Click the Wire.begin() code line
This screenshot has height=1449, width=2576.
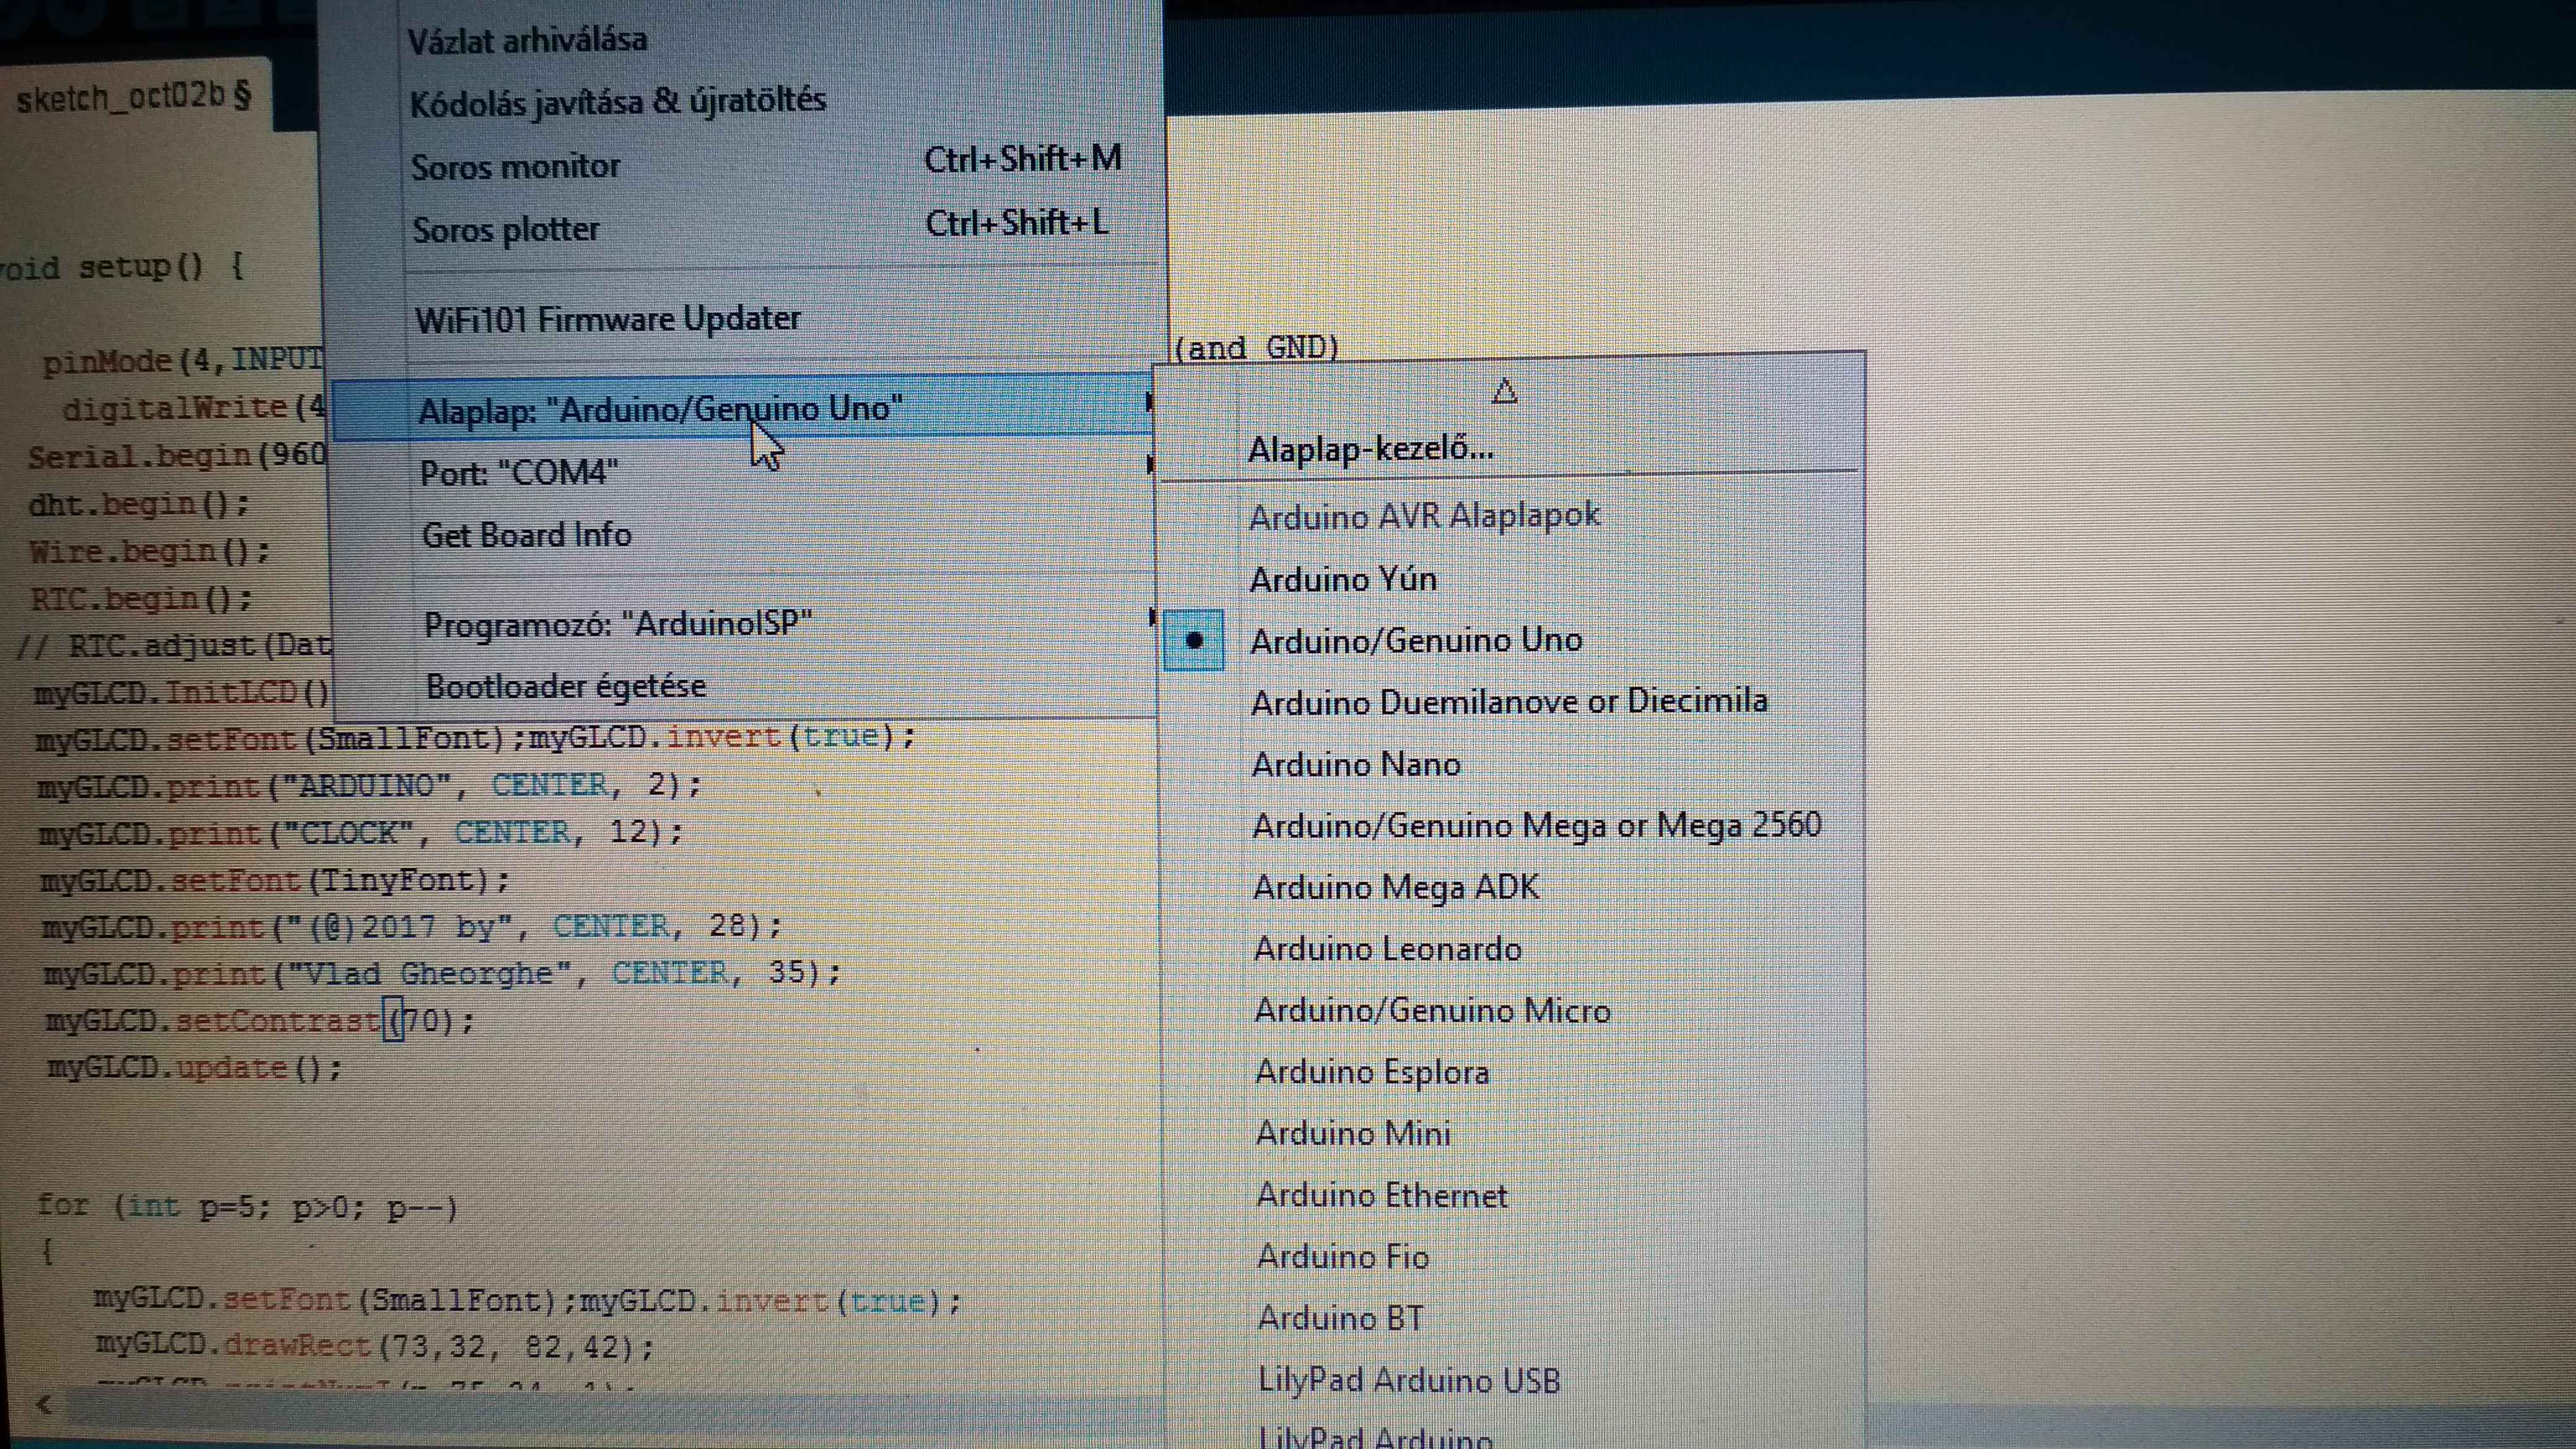pos(150,551)
